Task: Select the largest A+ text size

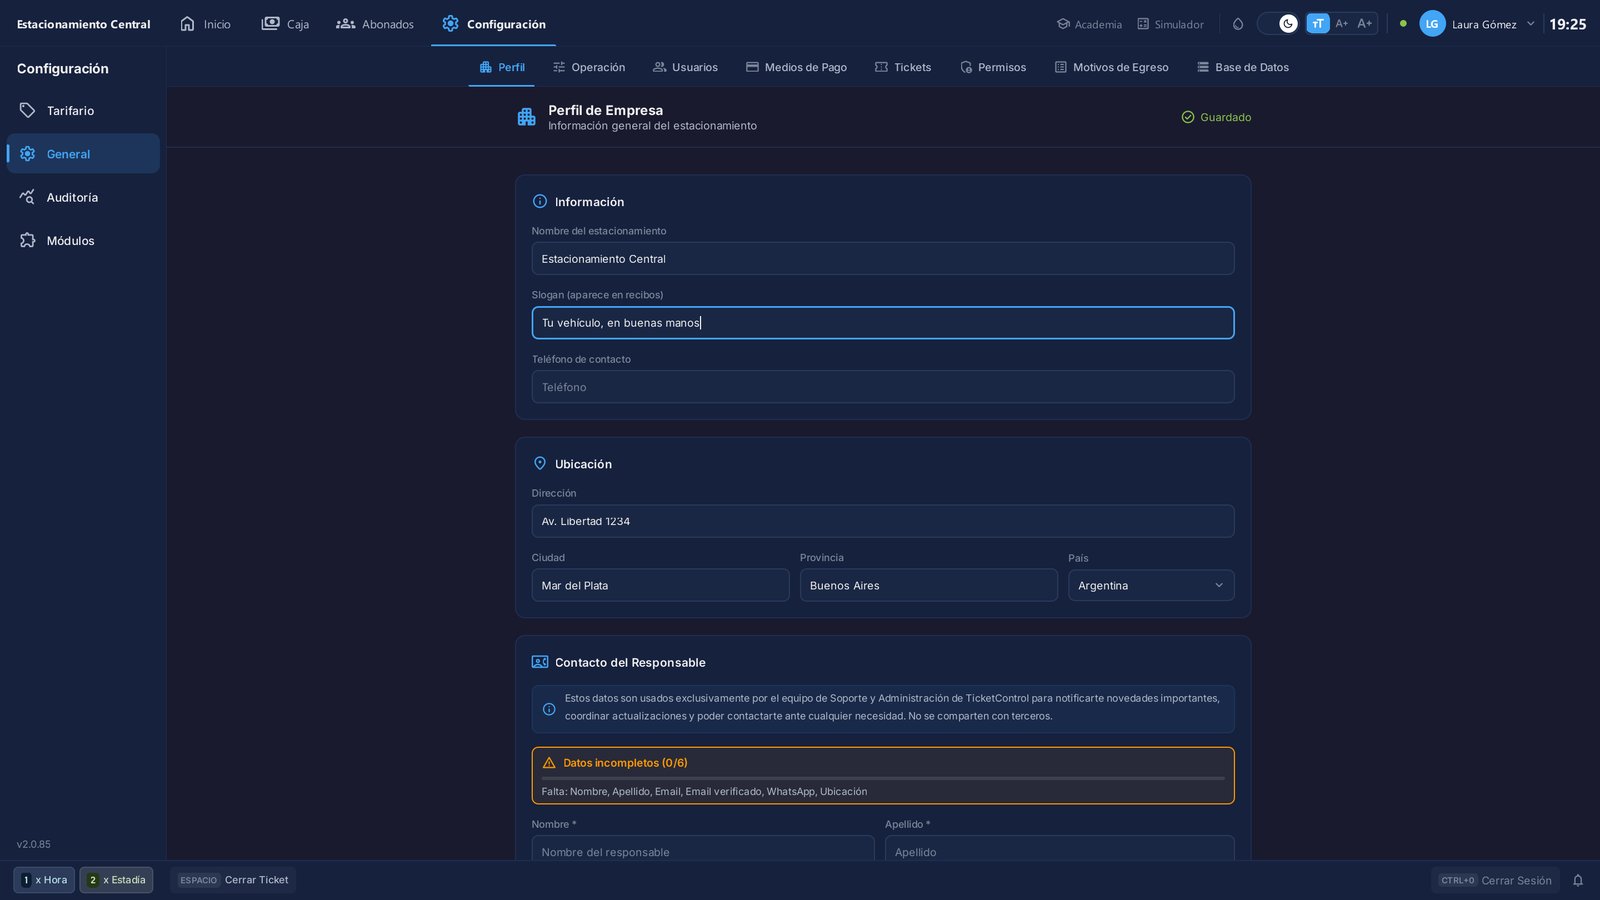Action: click(1365, 24)
